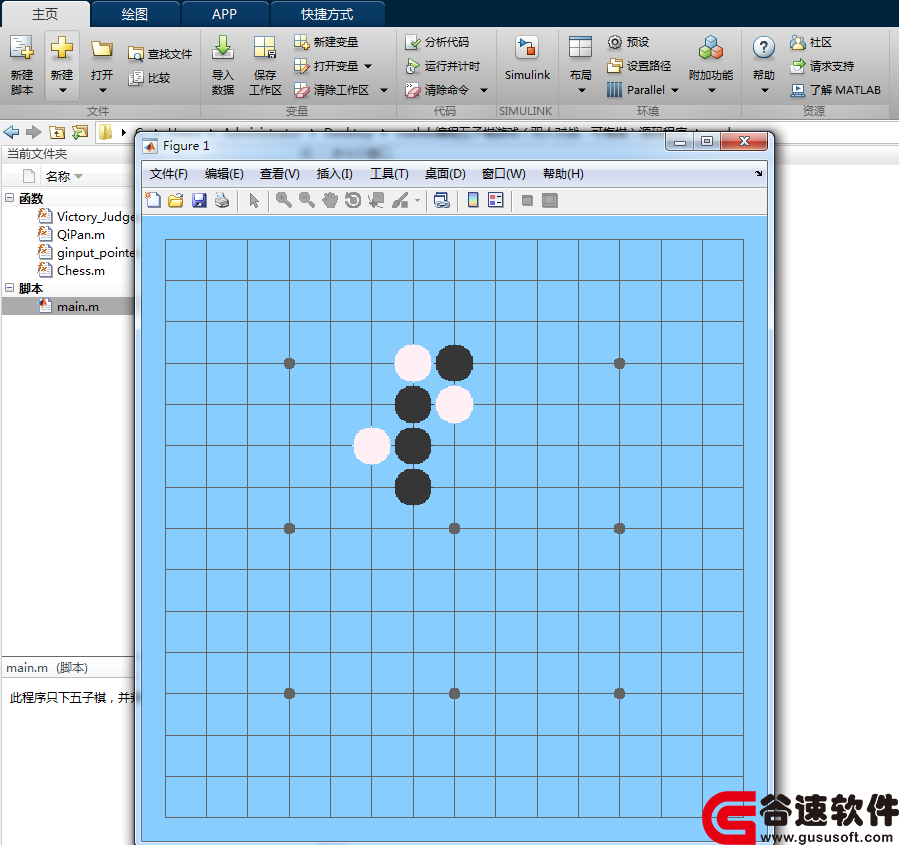Open Simulink from the toolstrip
899x845 pixels.
point(527,59)
